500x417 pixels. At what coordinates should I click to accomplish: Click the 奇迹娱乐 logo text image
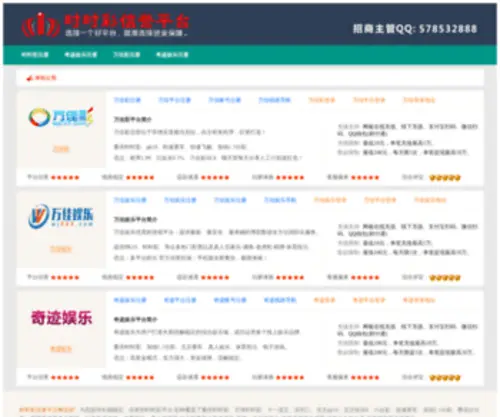coord(61,318)
